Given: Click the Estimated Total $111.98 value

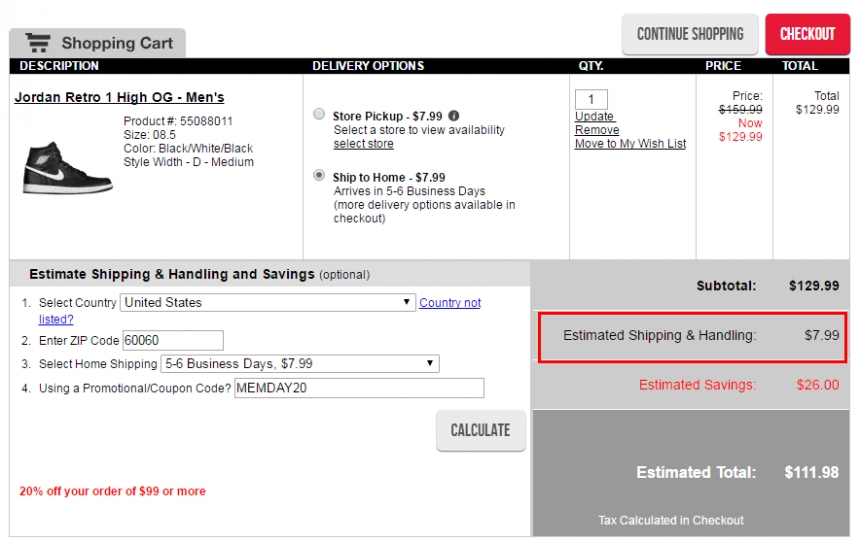Looking at the screenshot, I should (x=811, y=472).
